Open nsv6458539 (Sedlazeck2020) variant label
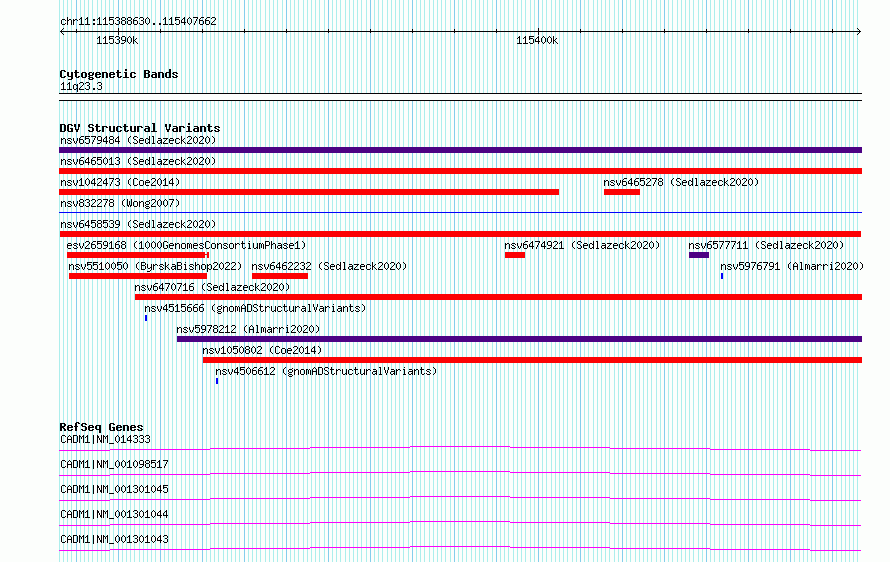The height and width of the screenshot is (562, 890). [x=138, y=224]
